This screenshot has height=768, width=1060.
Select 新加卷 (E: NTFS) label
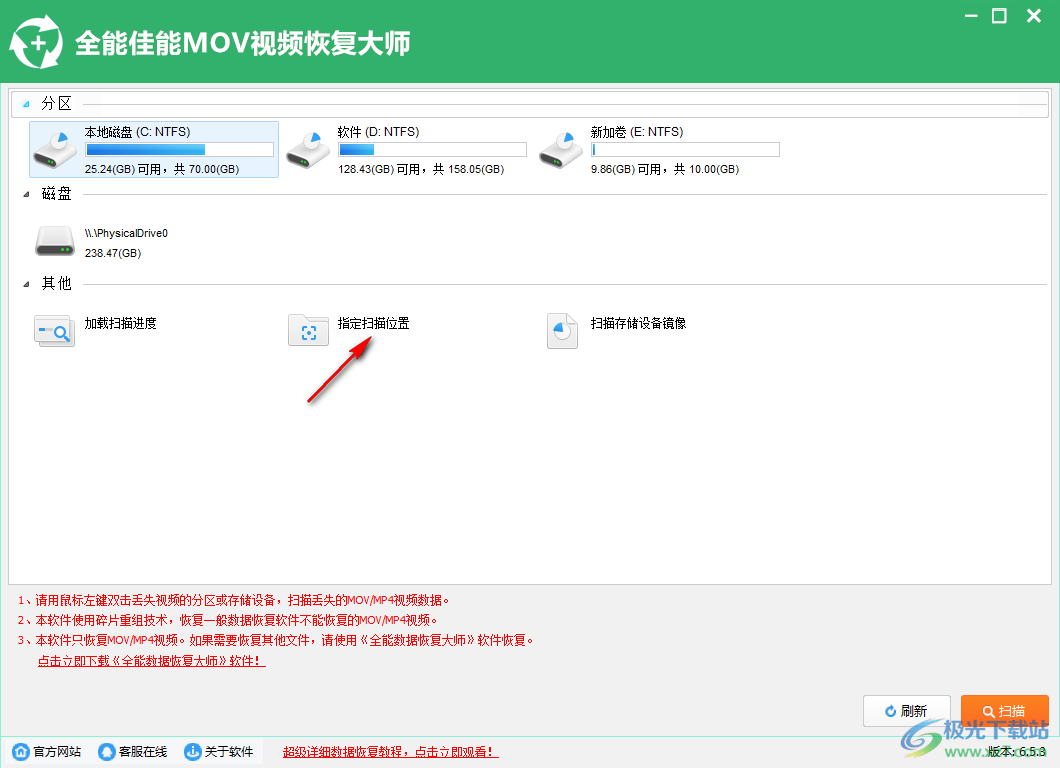point(637,132)
